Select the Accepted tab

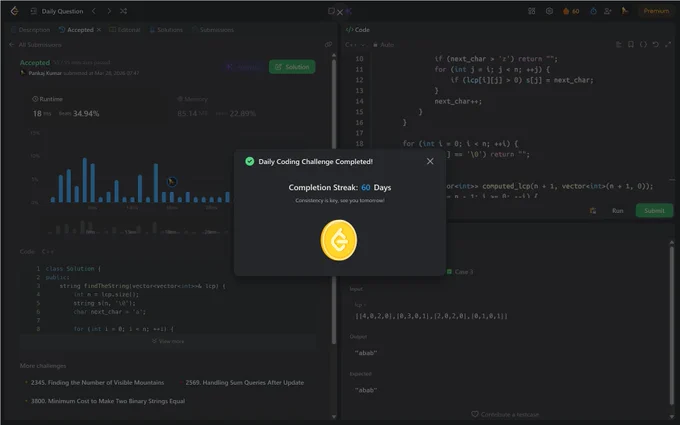point(76,30)
